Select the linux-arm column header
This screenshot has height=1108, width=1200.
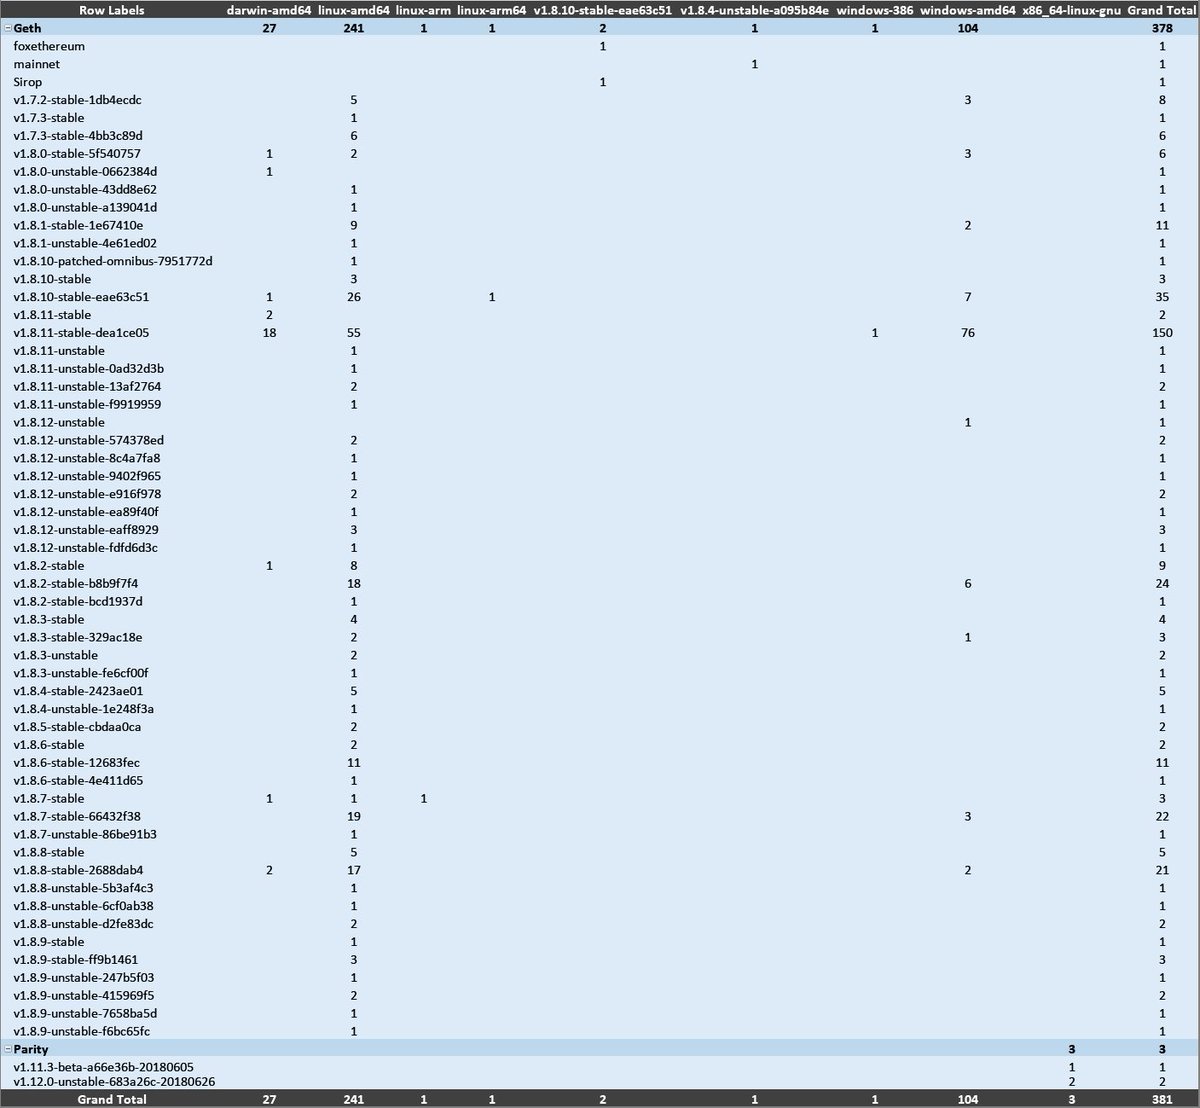[x=424, y=10]
